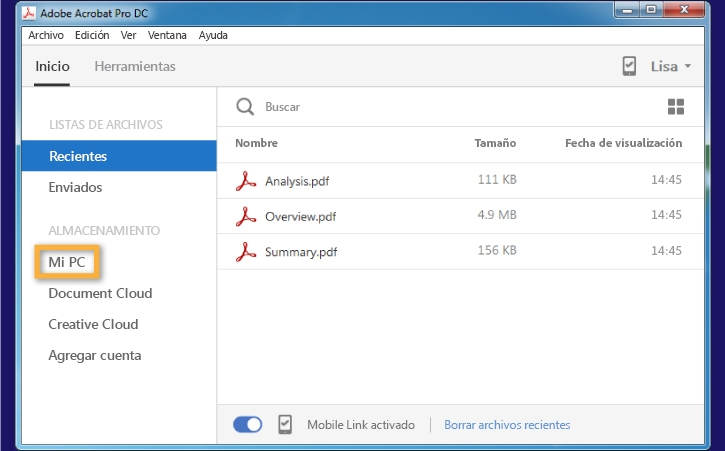Select the Inicio tab
725x451 pixels.
point(52,67)
